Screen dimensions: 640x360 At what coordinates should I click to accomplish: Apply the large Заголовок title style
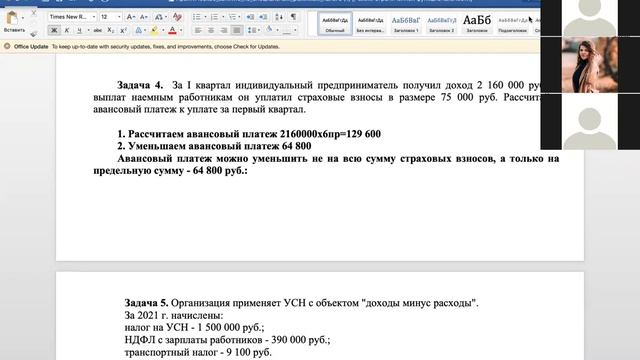point(477,23)
